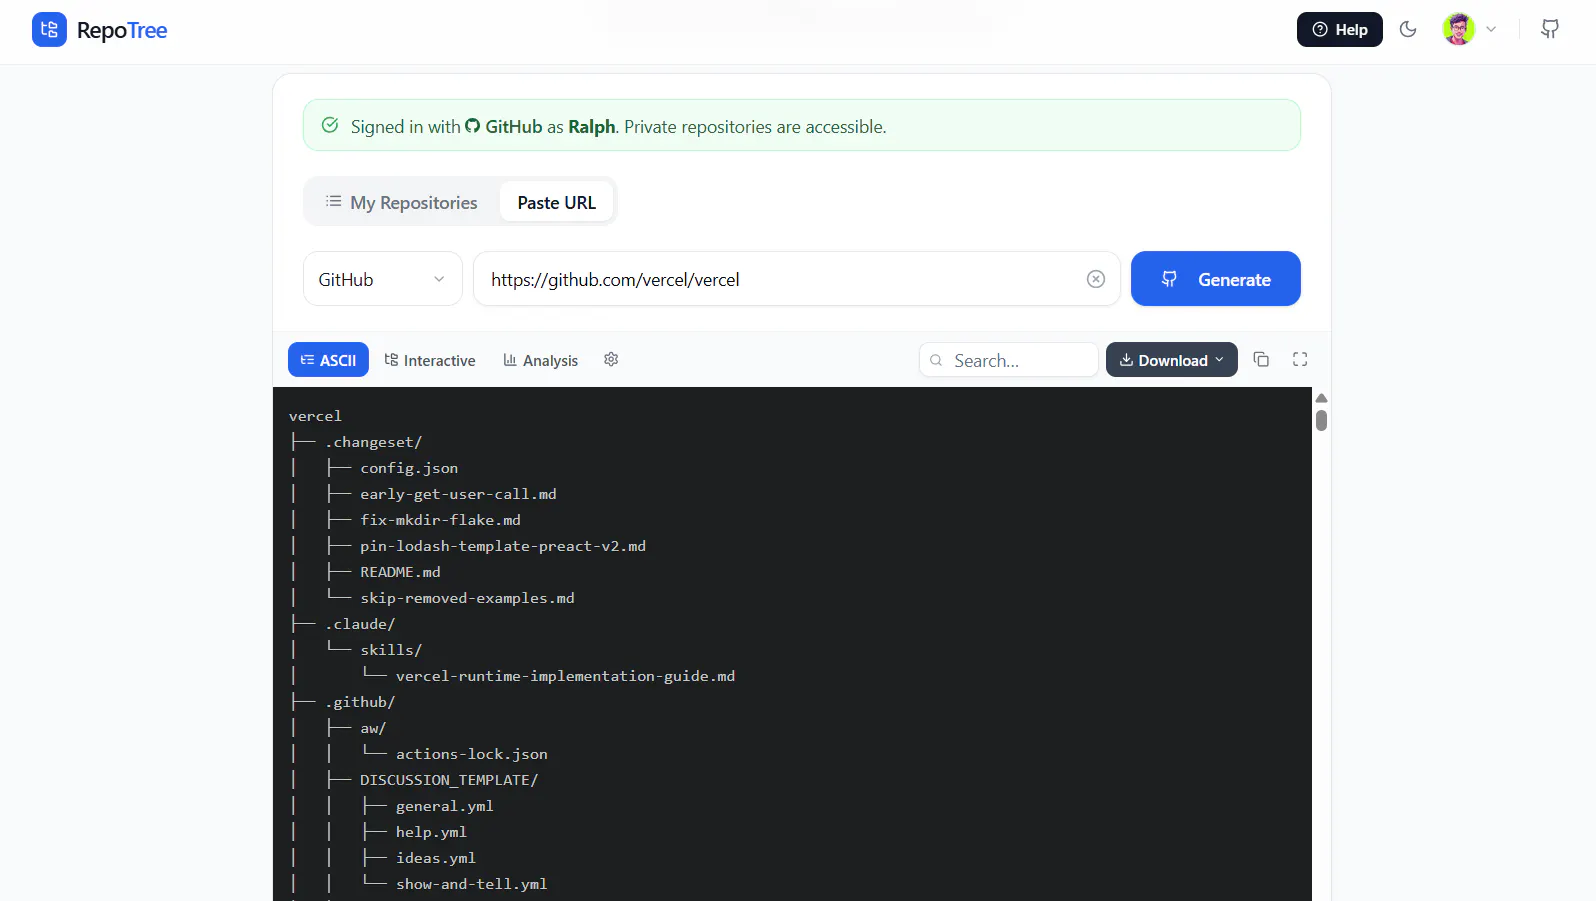Switch to the ASCII view tab
The image size is (1596, 901).
[x=328, y=360]
